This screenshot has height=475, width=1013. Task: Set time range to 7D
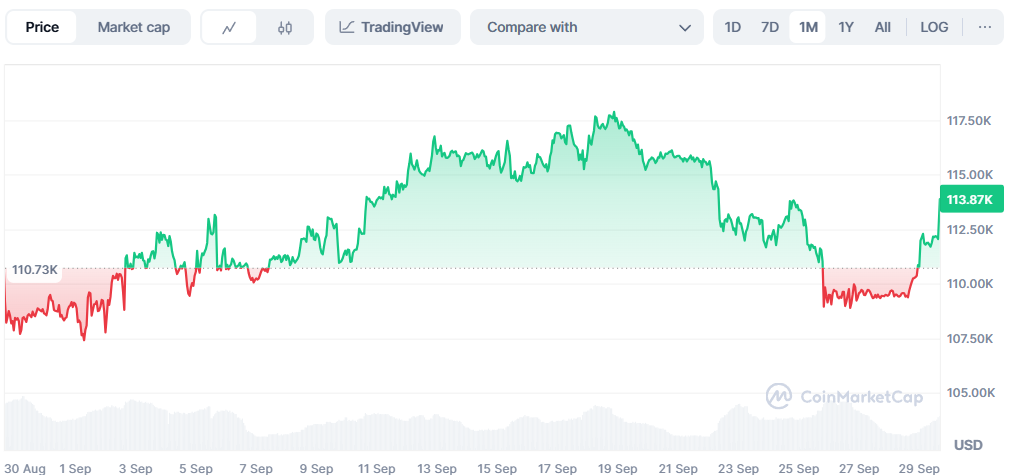click(x=770, y=28)
